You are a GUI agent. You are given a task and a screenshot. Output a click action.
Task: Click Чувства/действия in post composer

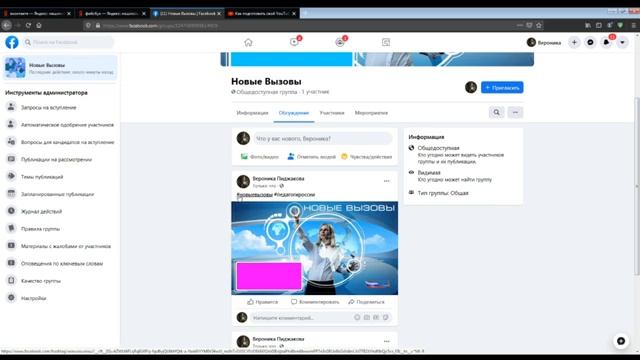(x=367, y=157)
